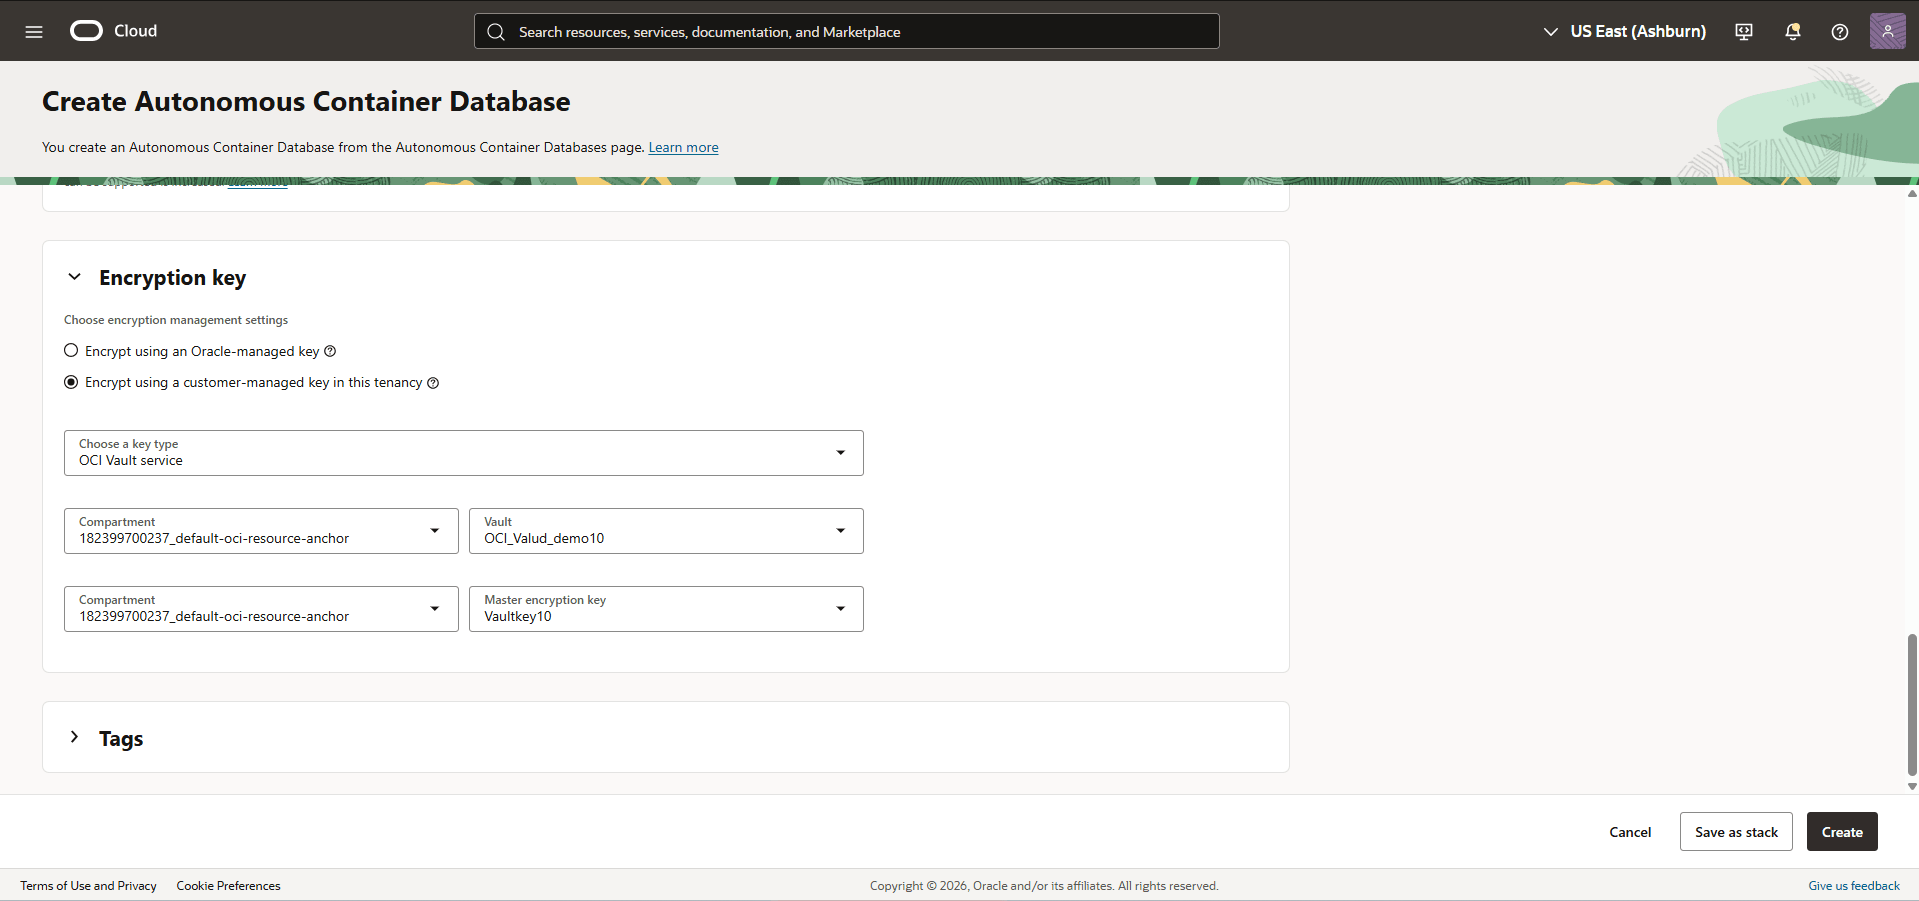Select Encrypt using an Oracle-managed key
The height and width of the screenshot is (901, 1919).
(71, 350)
